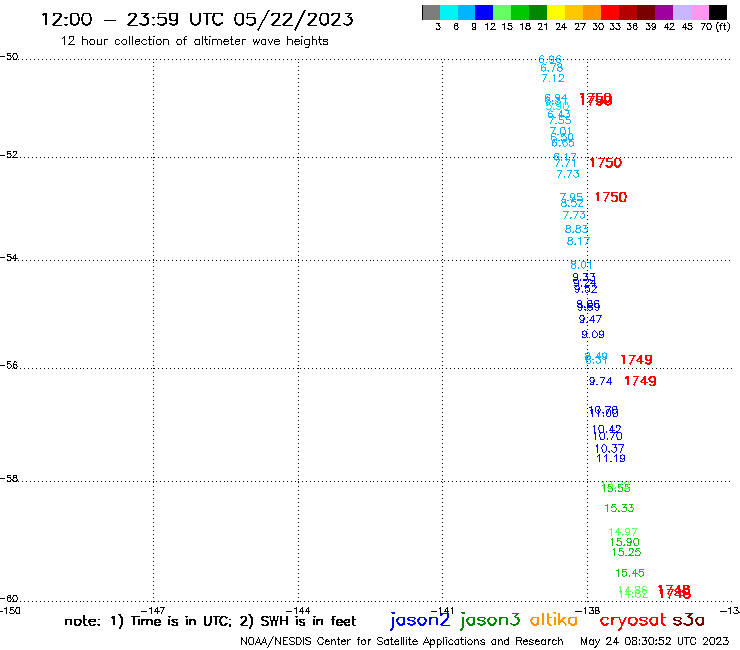Click the wave height value 9.09
Image resolution: width=740 pixels, height=650 pixels.
point(593,335)
